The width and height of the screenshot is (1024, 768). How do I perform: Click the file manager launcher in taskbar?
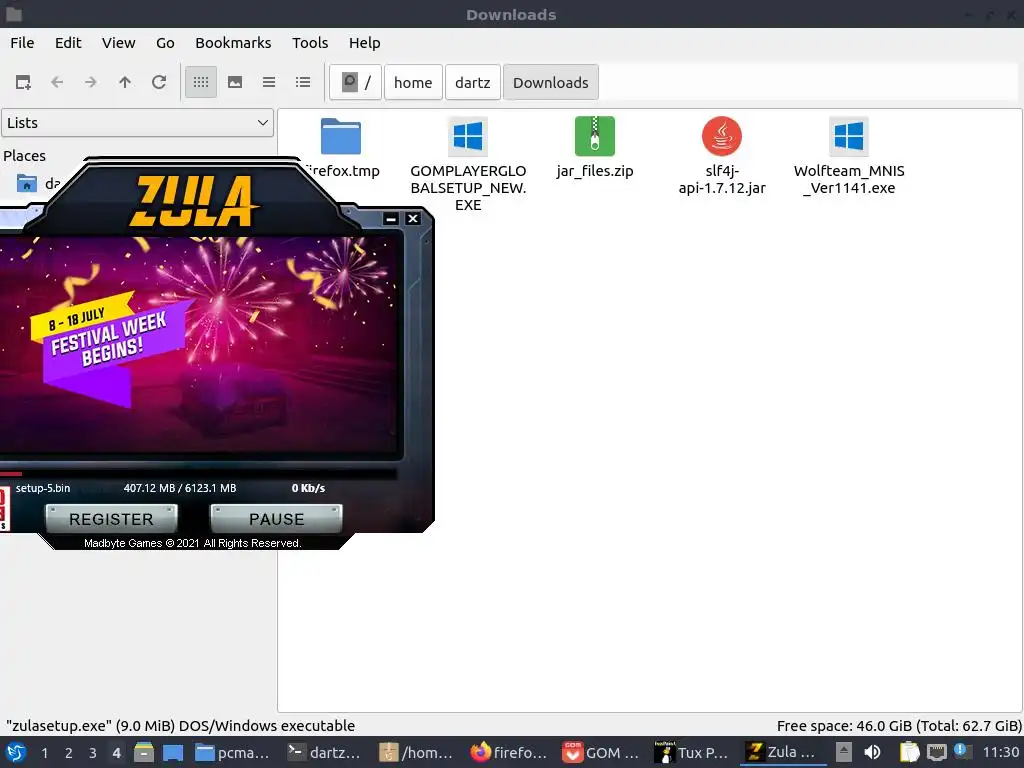click(x=144, y=752)
